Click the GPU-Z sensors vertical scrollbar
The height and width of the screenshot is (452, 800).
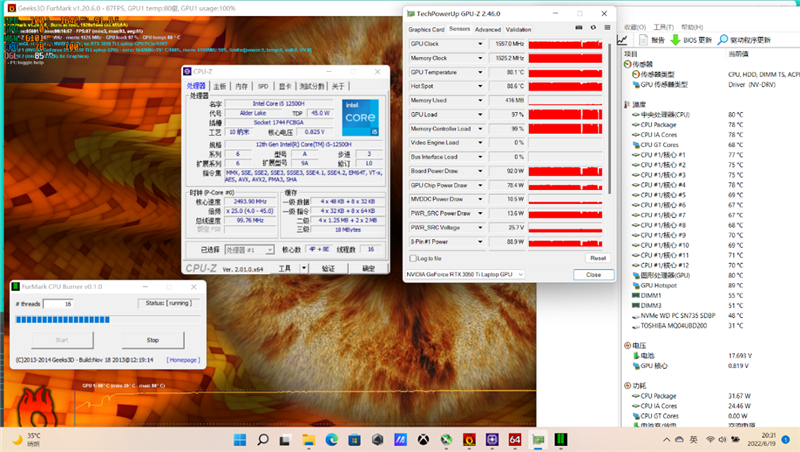[609, 118]
